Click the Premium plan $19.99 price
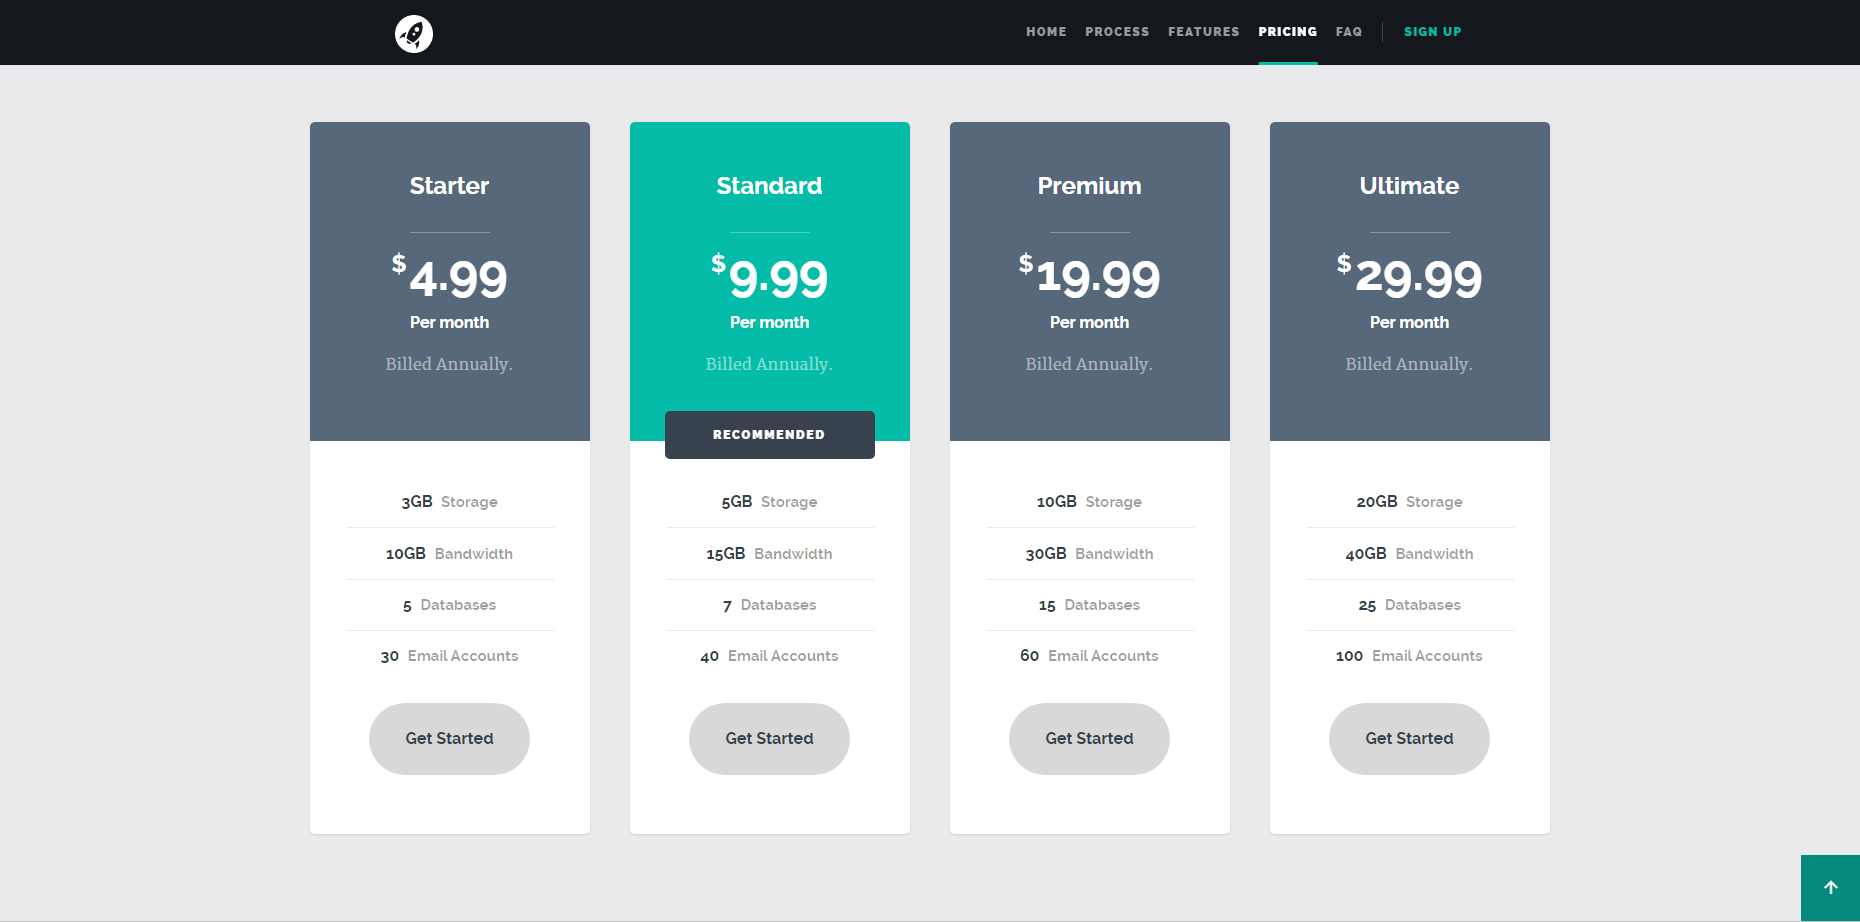 pos(1089,277)
